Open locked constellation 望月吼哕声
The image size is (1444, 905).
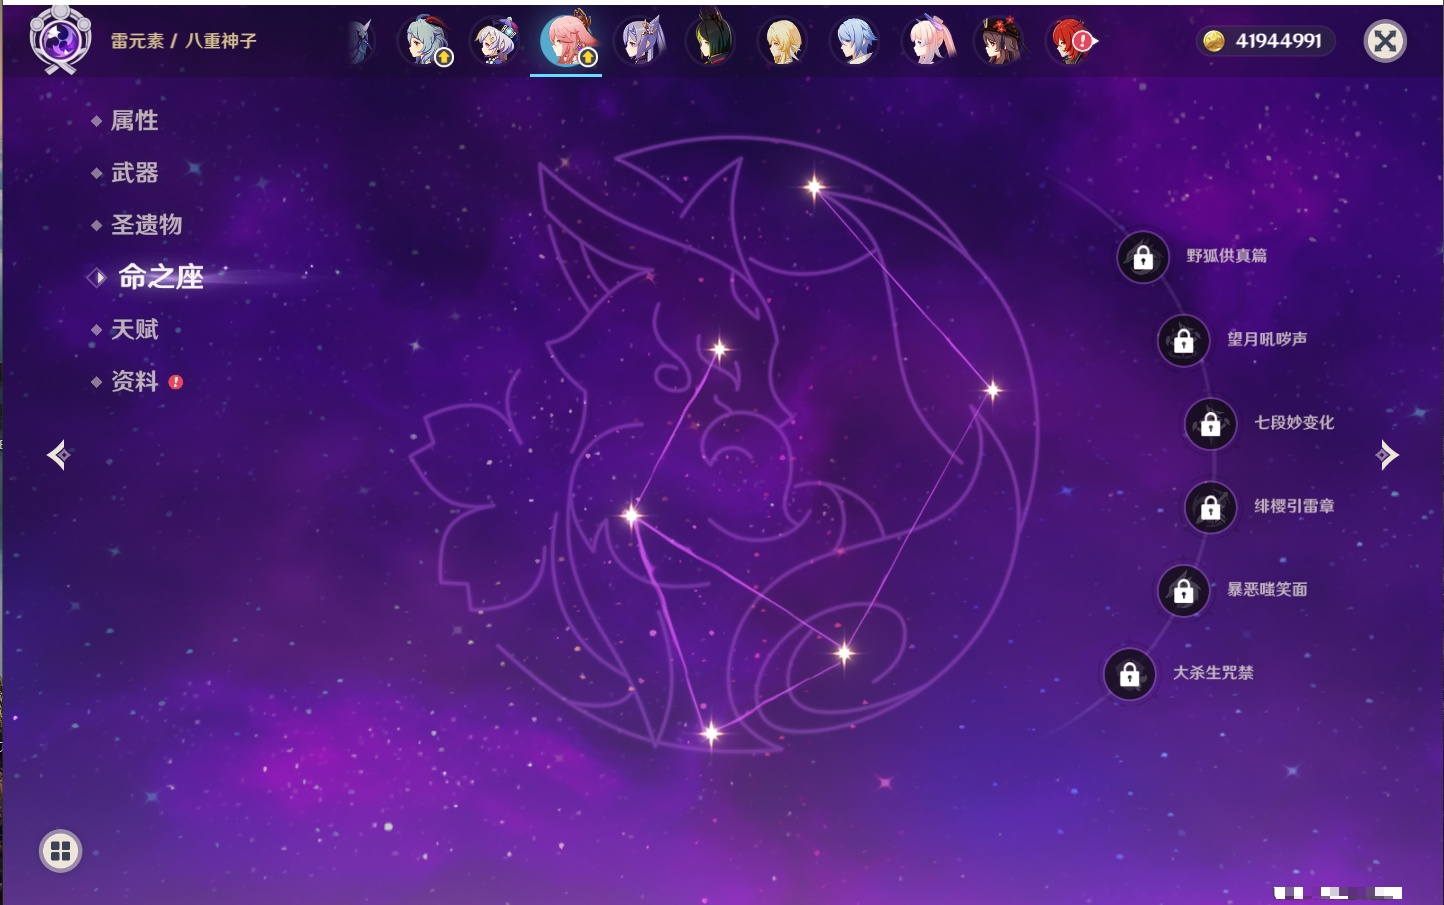1184,341
